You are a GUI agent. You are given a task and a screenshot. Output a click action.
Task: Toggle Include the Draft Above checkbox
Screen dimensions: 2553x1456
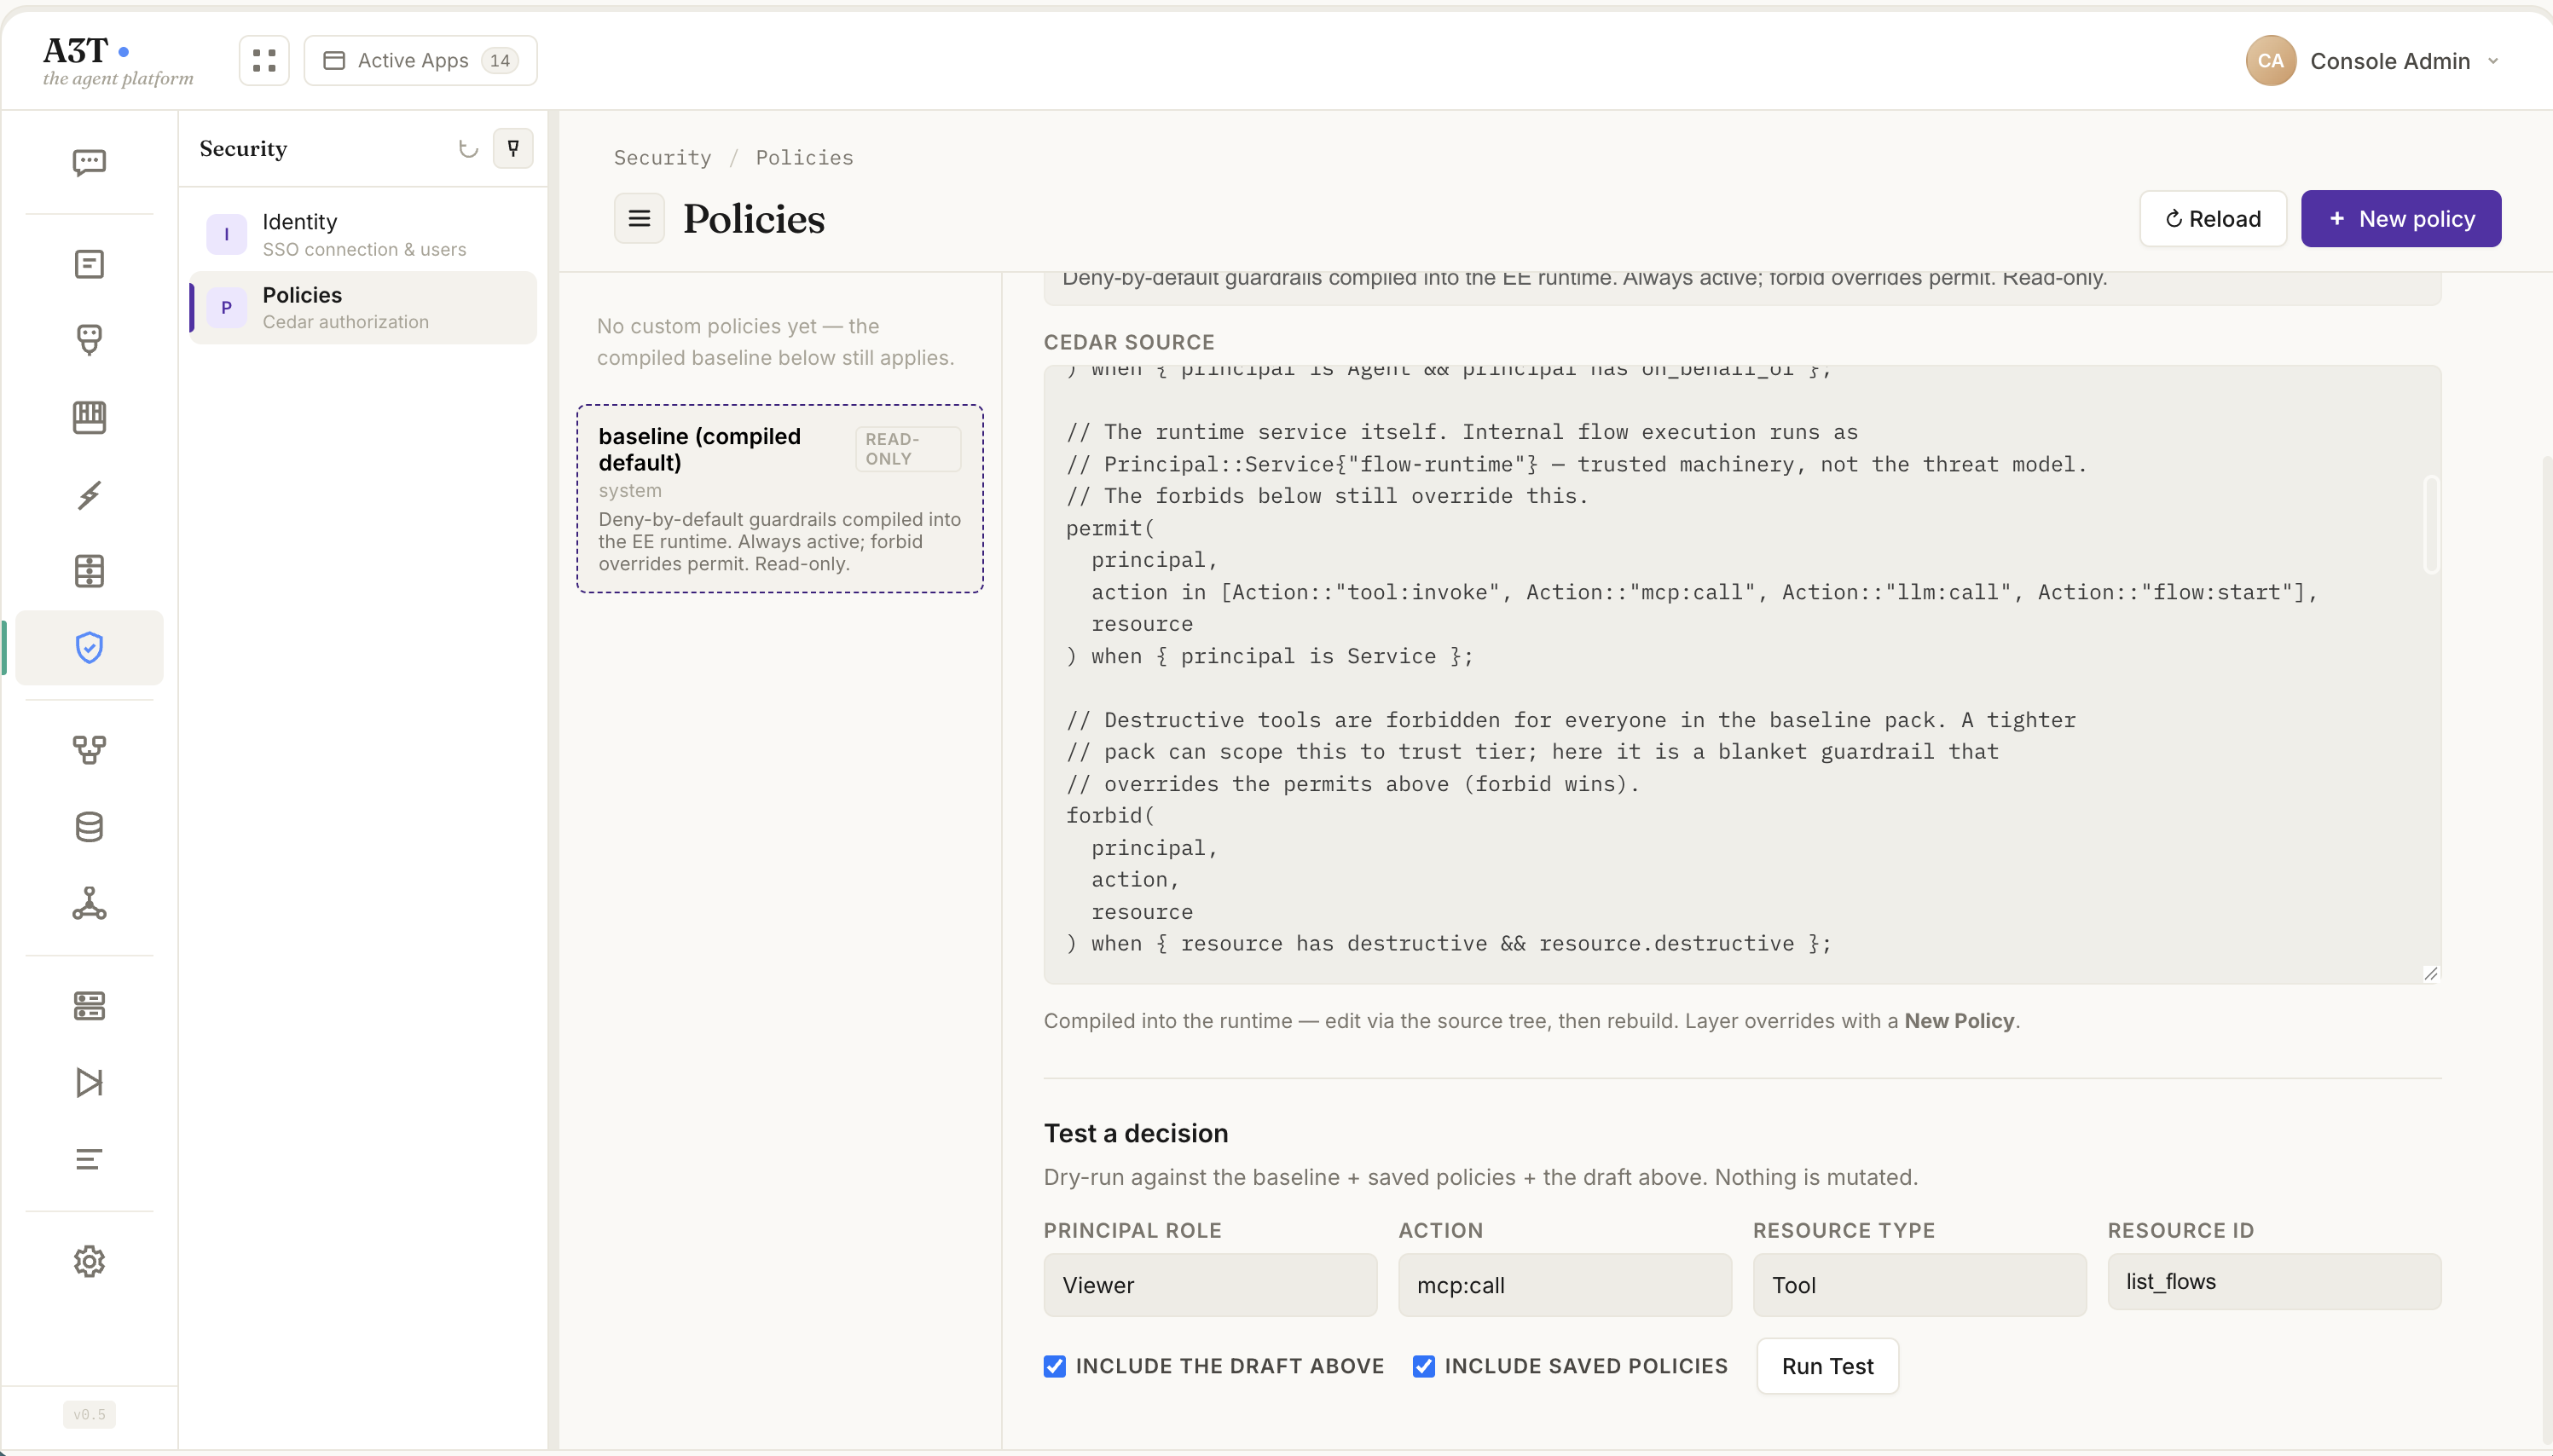[x=1054, y=1366]
